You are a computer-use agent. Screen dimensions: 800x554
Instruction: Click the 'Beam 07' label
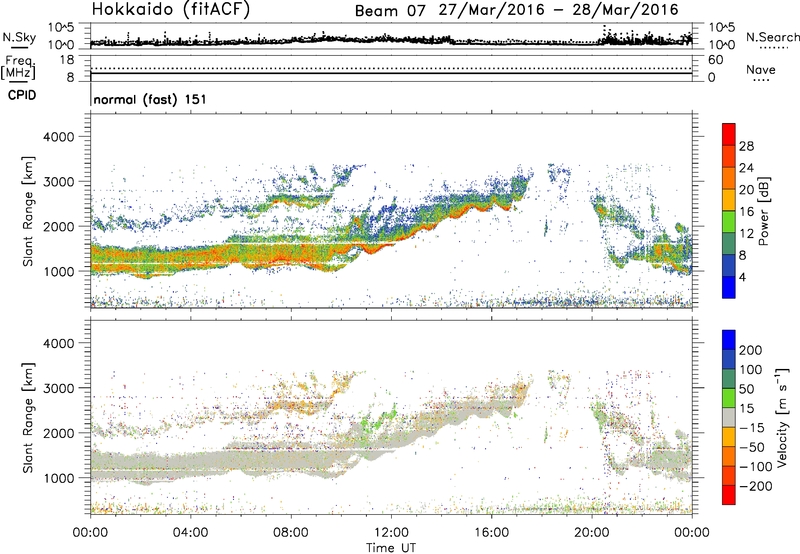(390, 11)
